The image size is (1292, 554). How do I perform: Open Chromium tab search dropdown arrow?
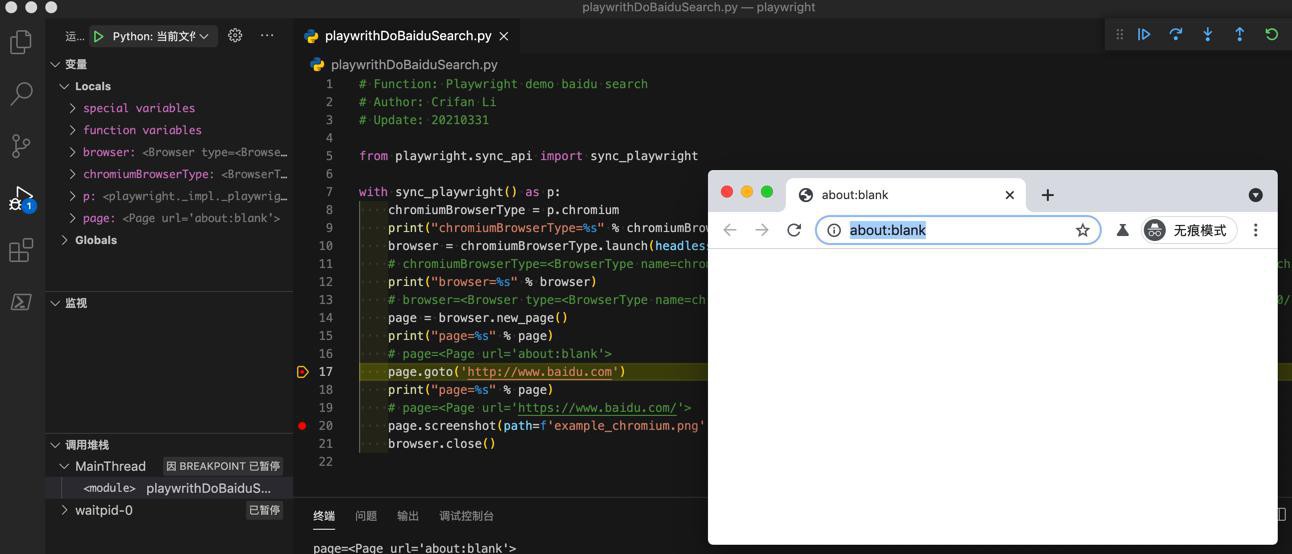[1256, 195]
